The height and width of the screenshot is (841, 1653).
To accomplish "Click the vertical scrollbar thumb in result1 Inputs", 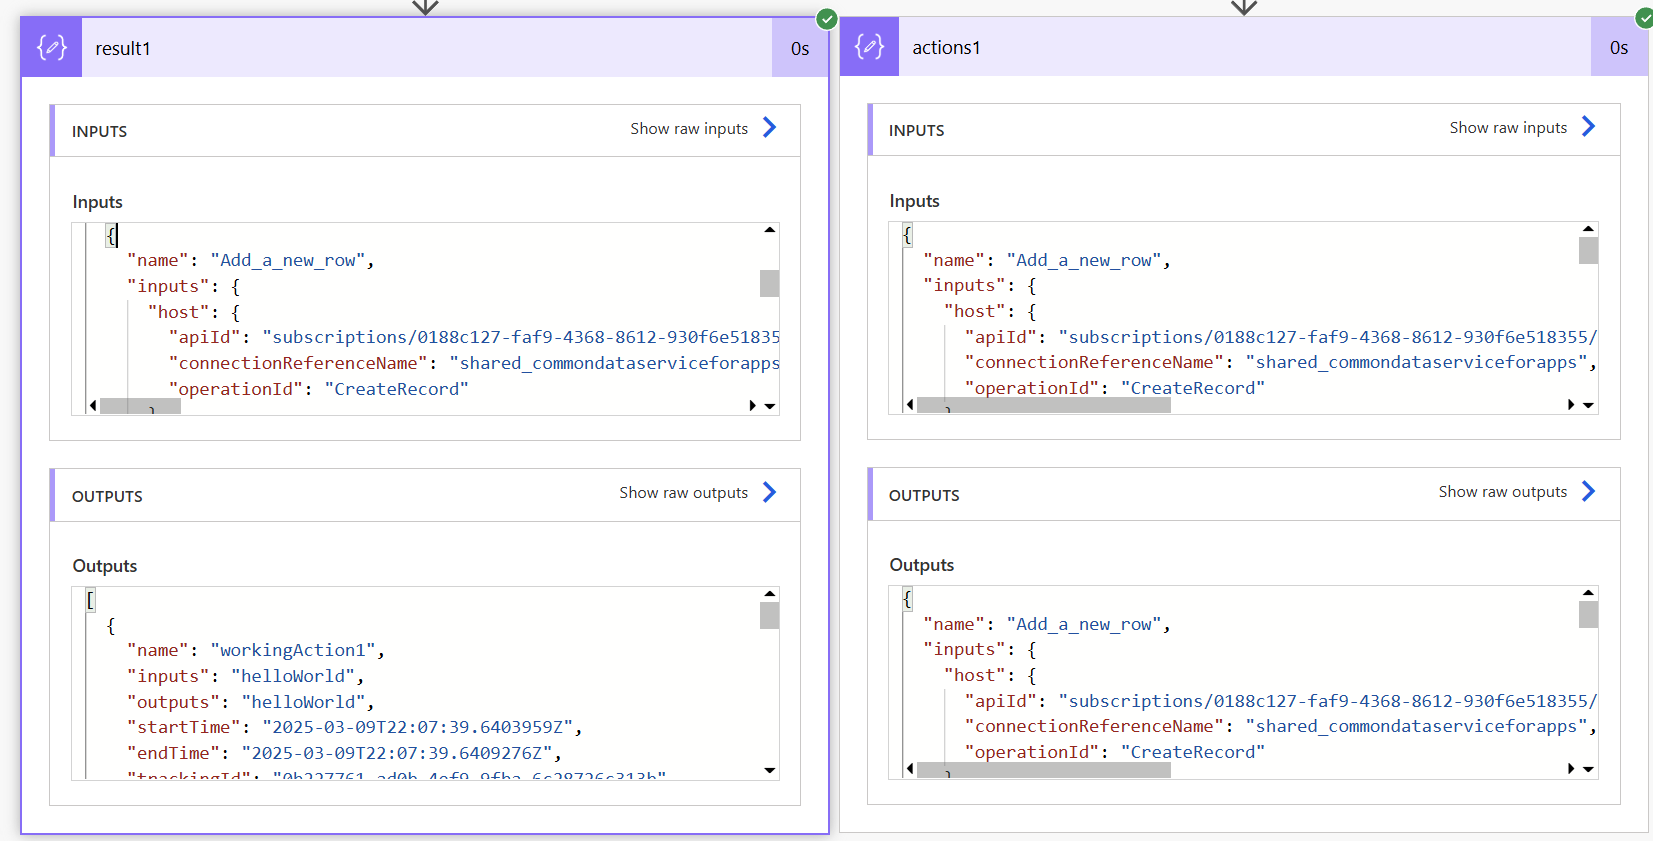I will [769, 283].
